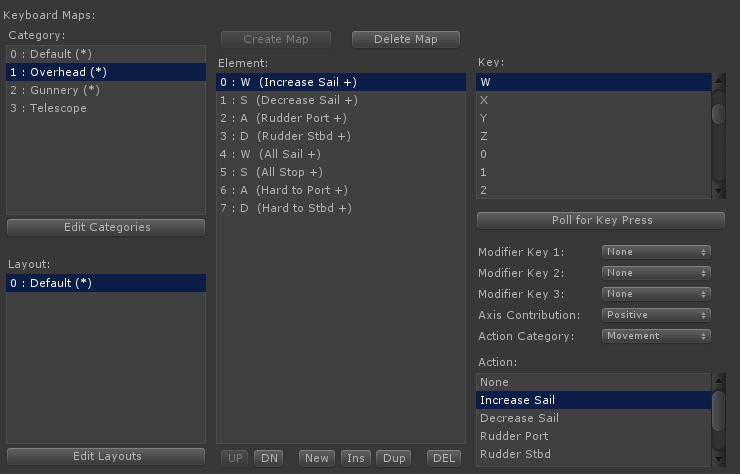Open Edit Categories
The height and width of the screenshot is (474, 740).
pyautogui.click(x=106, y=228)
